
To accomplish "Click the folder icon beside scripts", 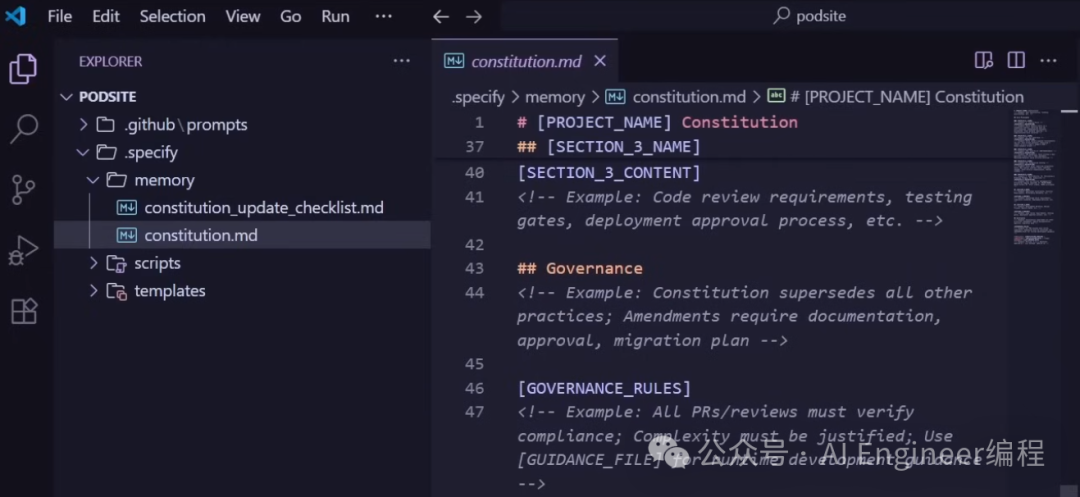I will coord(116,263).
